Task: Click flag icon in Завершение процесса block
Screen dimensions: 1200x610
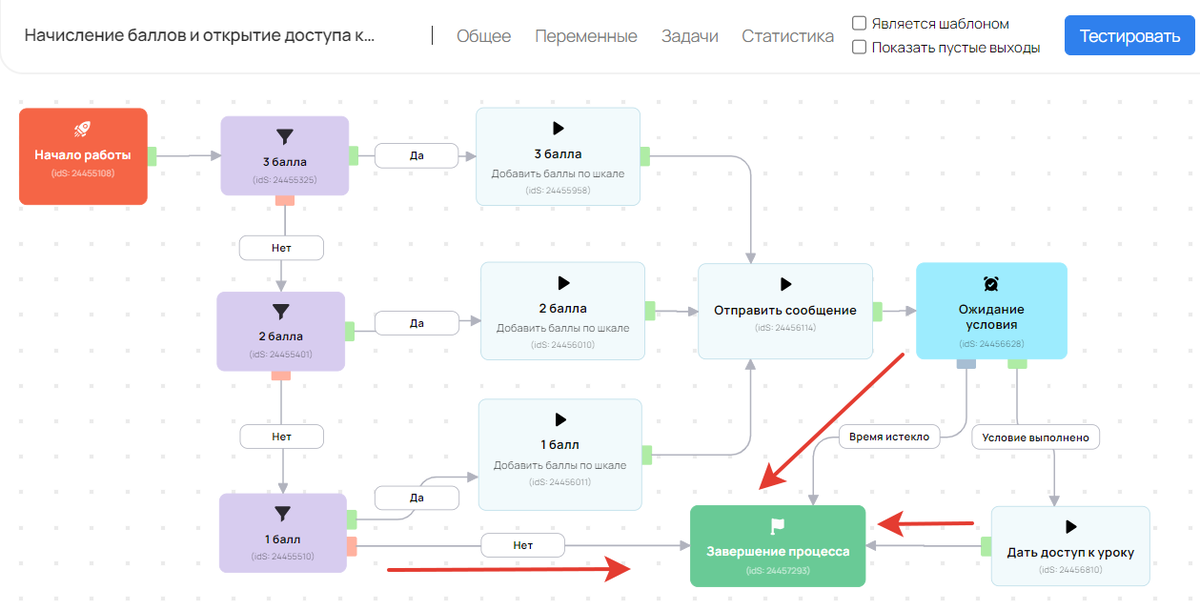Action: (777, 526)
